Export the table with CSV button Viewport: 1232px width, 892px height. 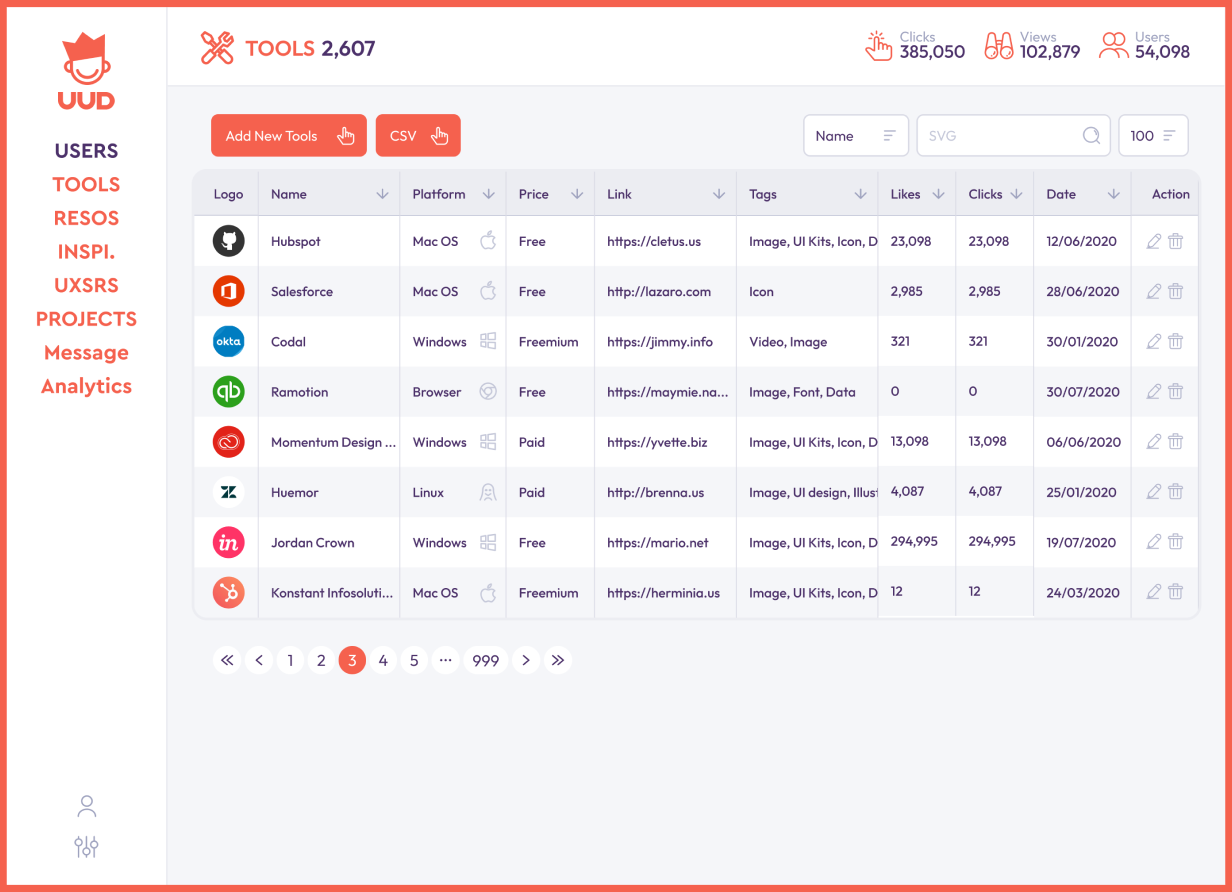pyautogui.click(x=417, y=136)
